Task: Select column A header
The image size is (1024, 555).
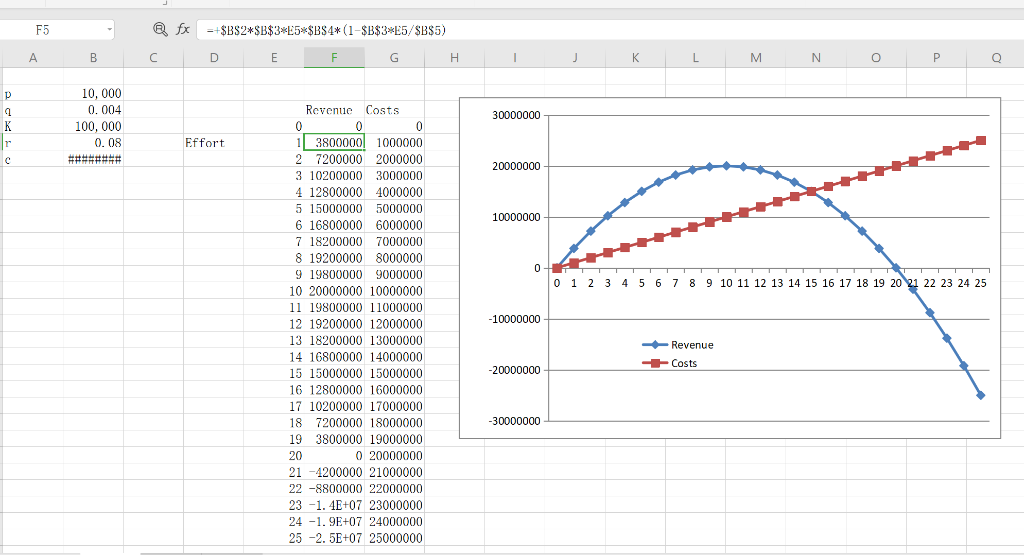Action: tap(33, 57)
